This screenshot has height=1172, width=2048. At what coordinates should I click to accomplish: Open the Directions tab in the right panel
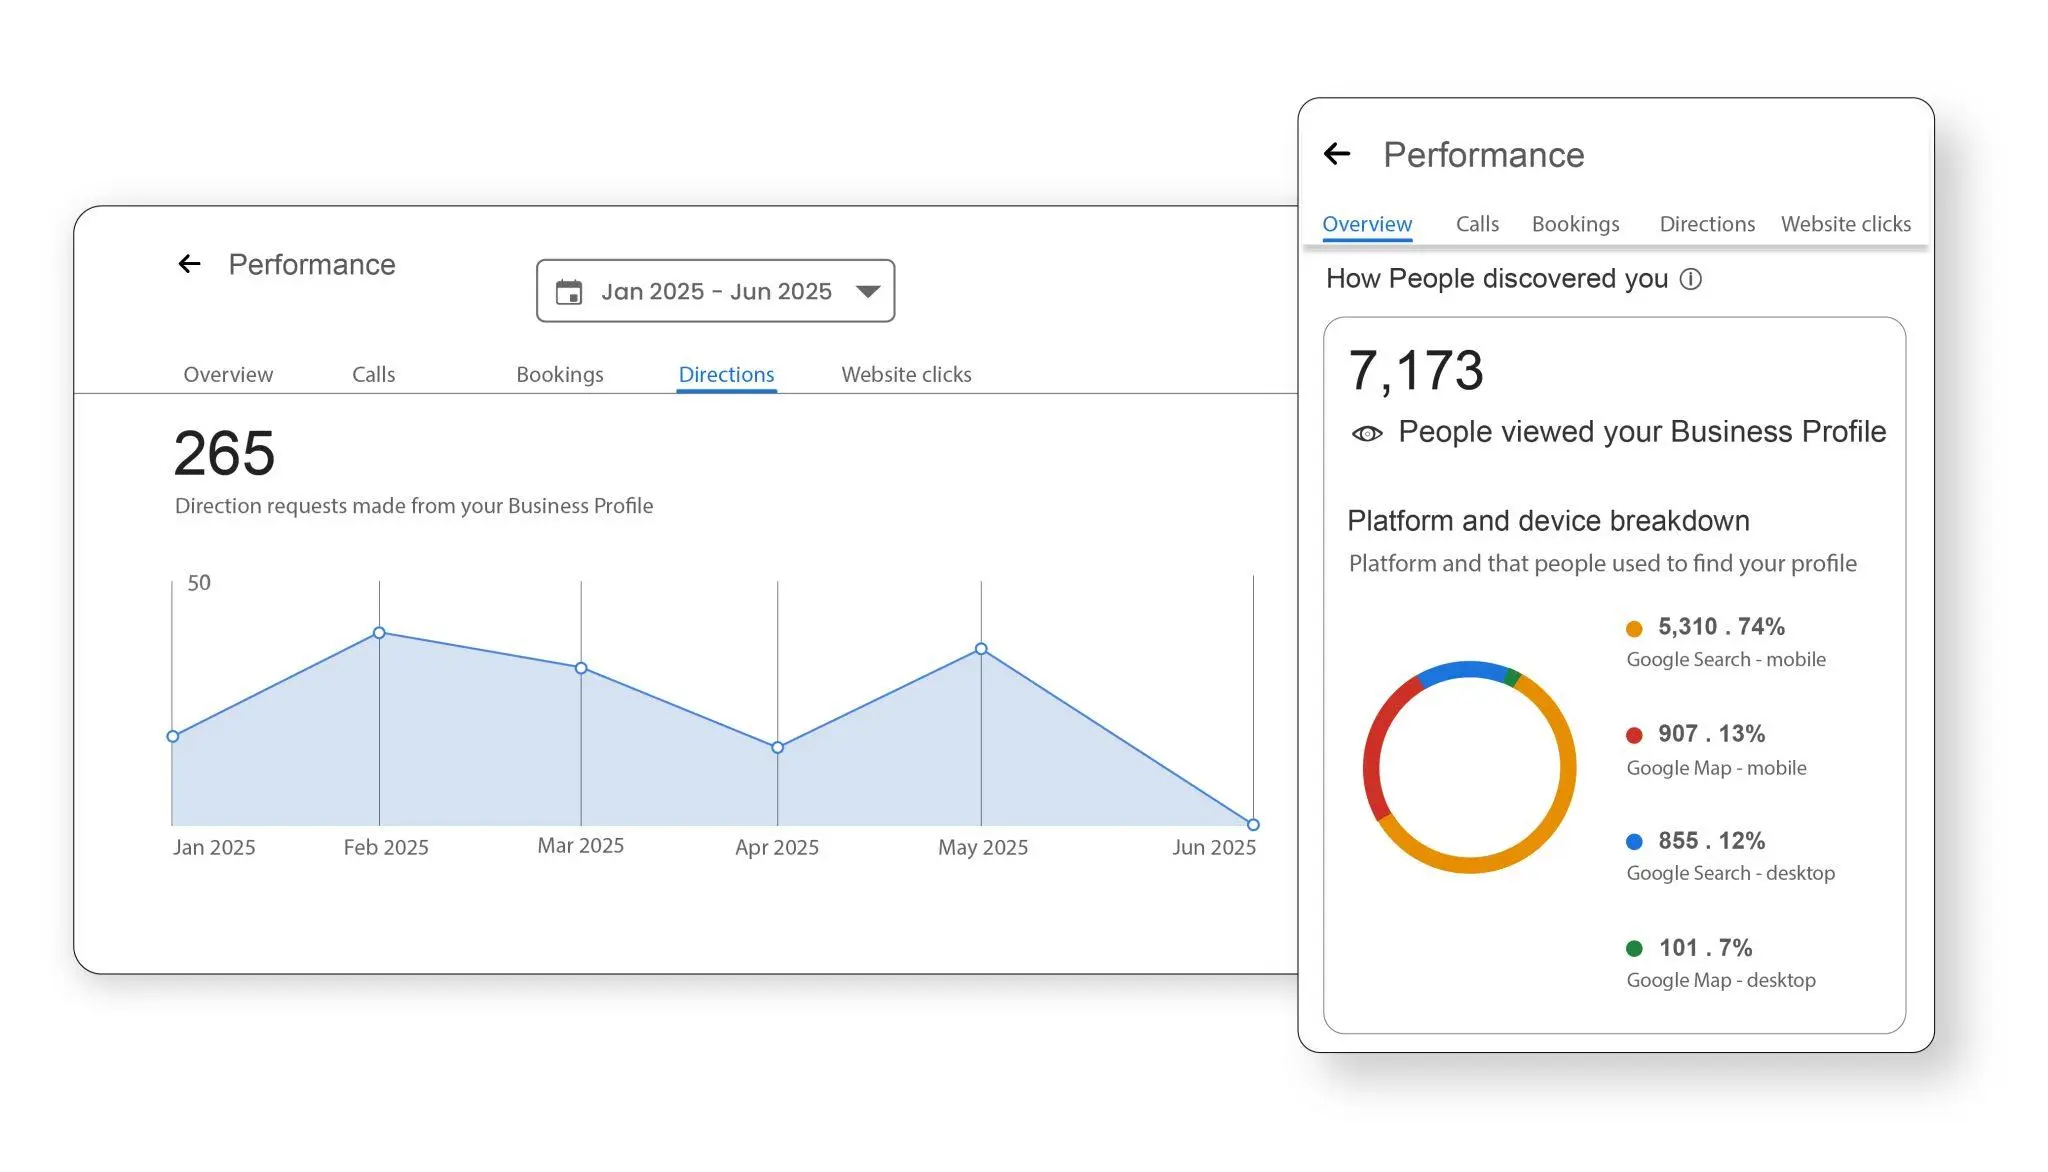click(1707, 224)
